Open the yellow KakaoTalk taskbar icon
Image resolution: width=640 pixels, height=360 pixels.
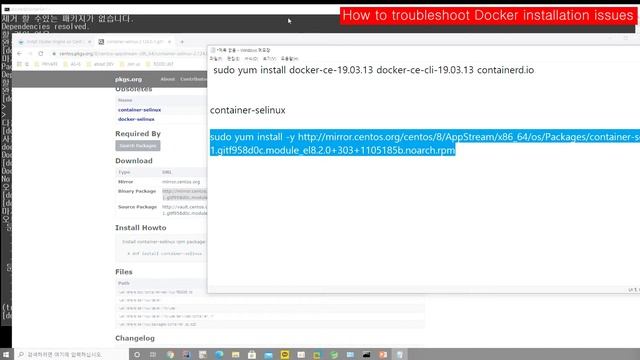click(x=285, y=355)
